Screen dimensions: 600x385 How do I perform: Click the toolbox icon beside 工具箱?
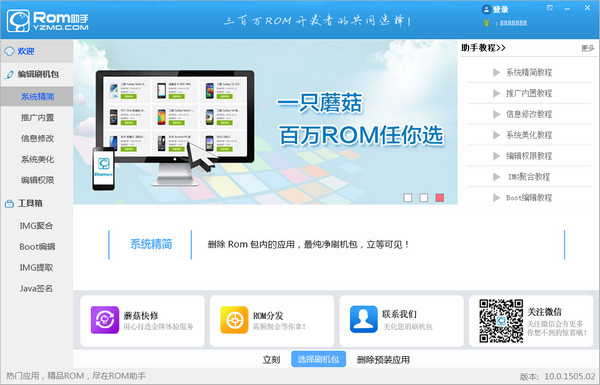click(9, 204)
